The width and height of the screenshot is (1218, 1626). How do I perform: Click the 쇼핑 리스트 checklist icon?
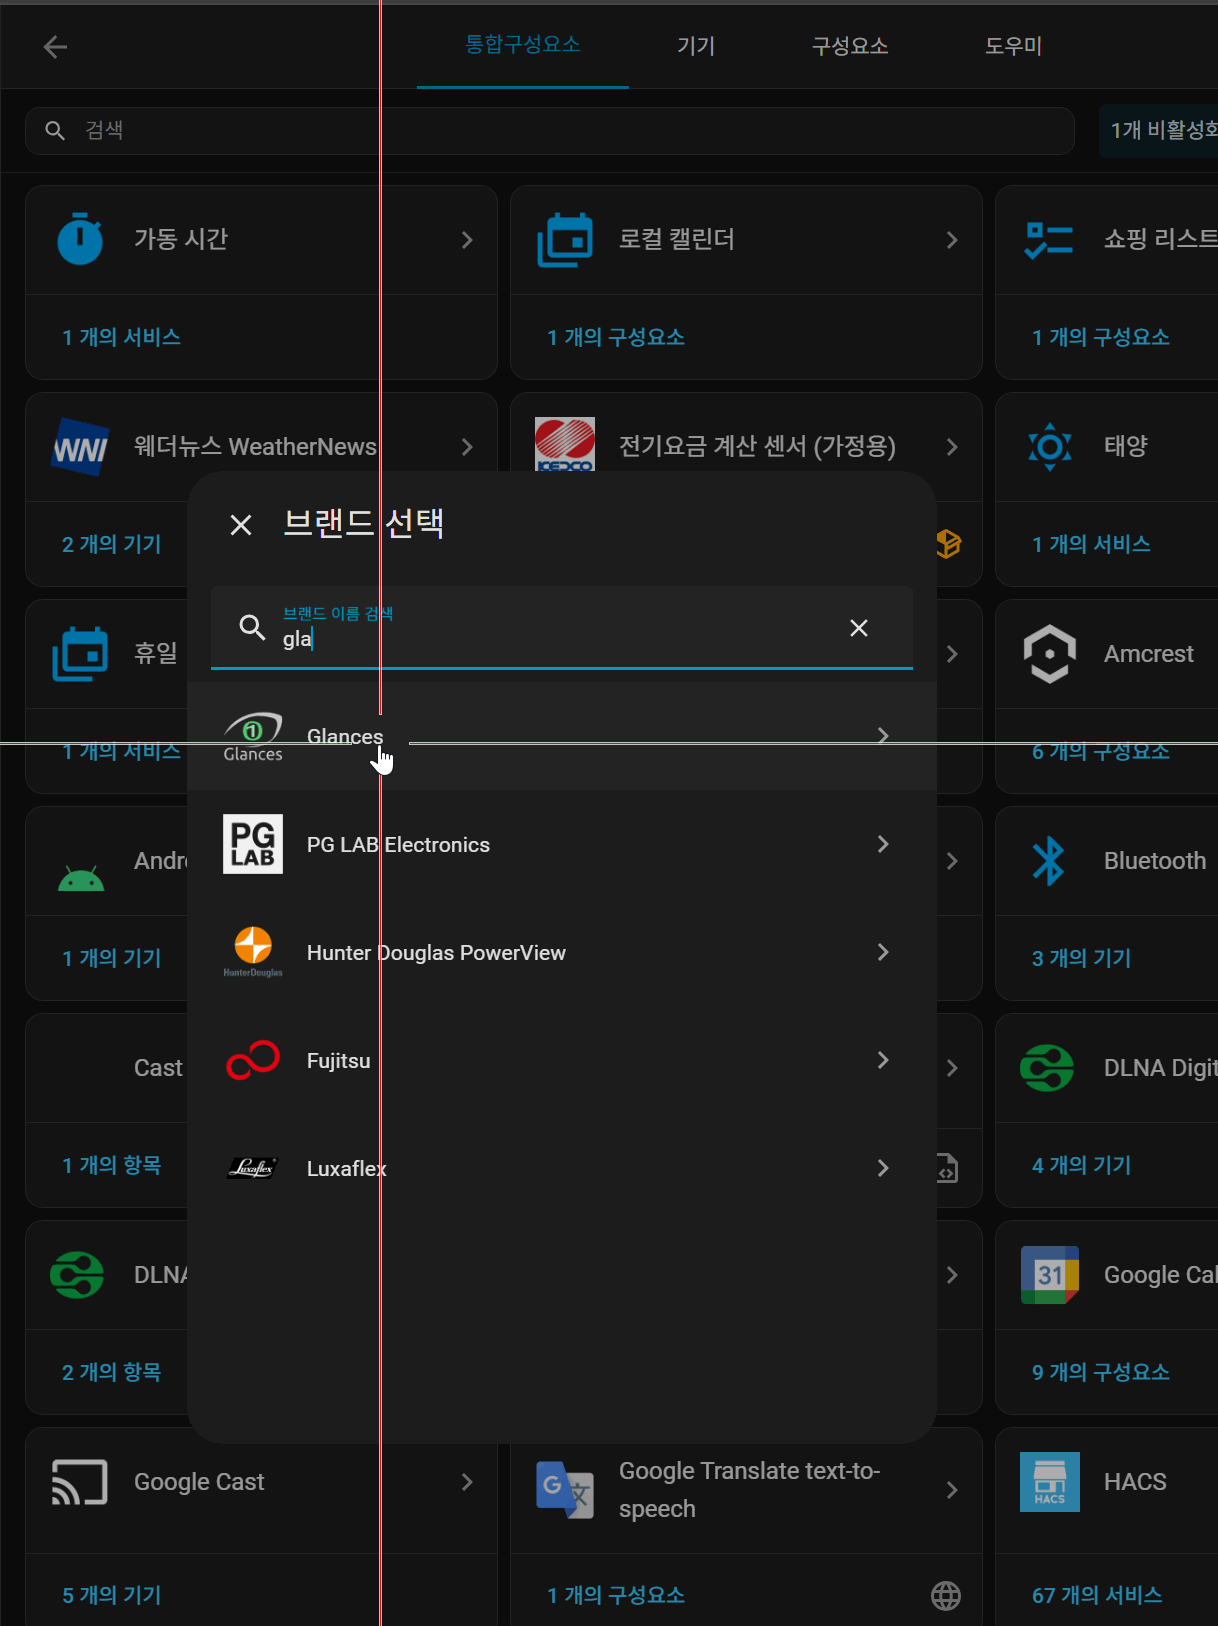(x=1049, y=240)
